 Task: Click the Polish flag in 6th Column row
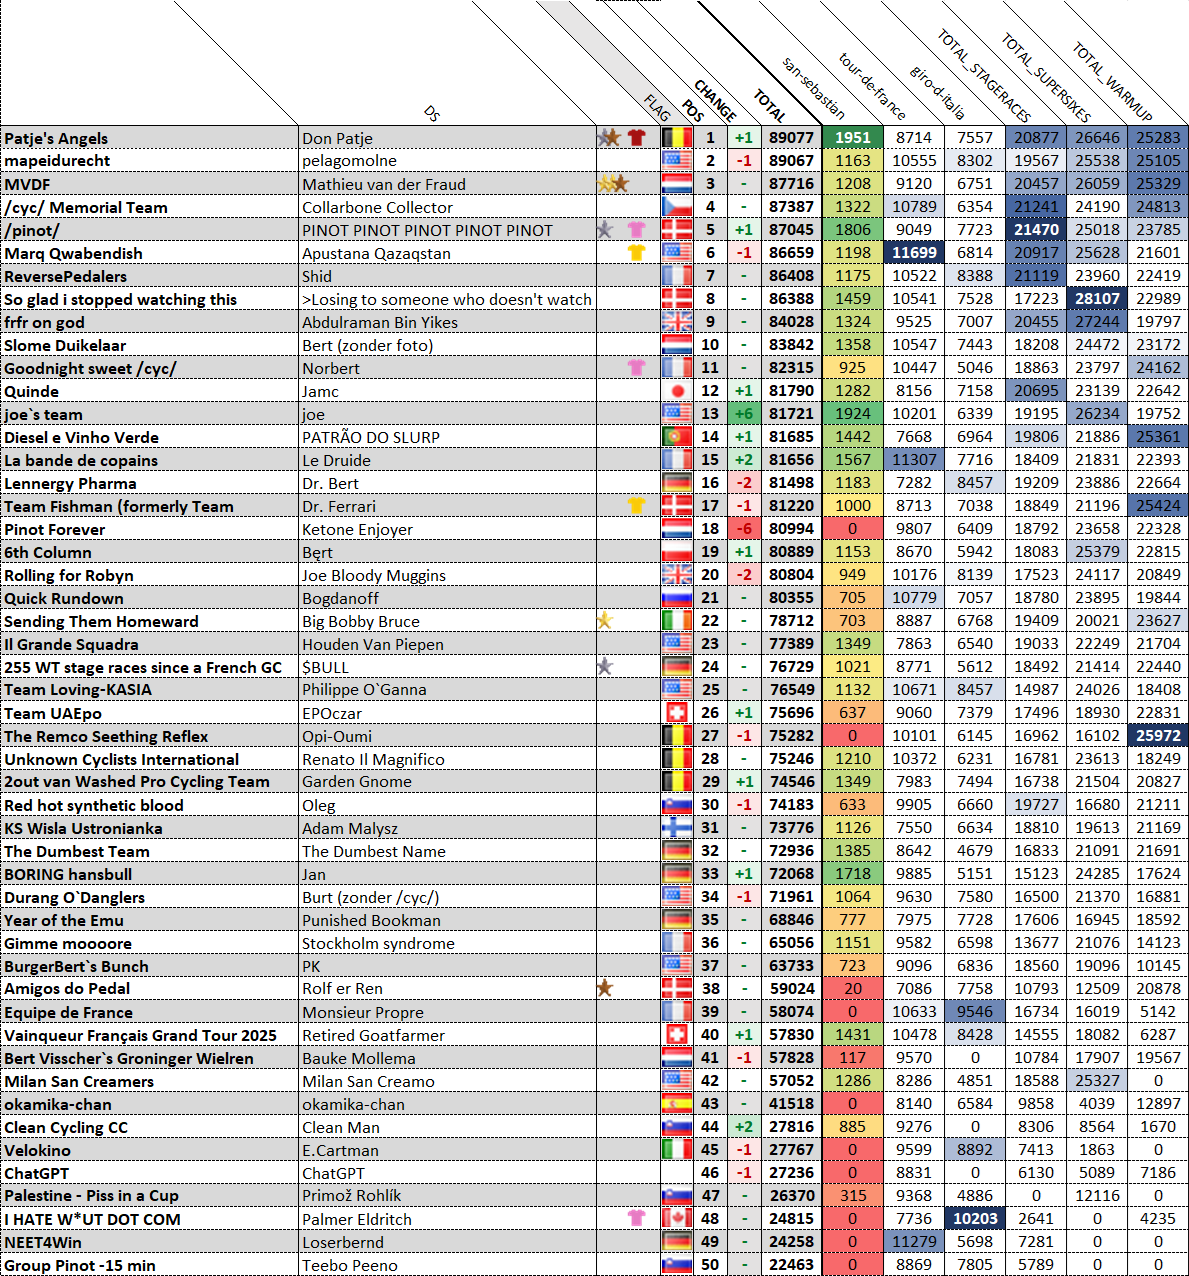(677, 552)
